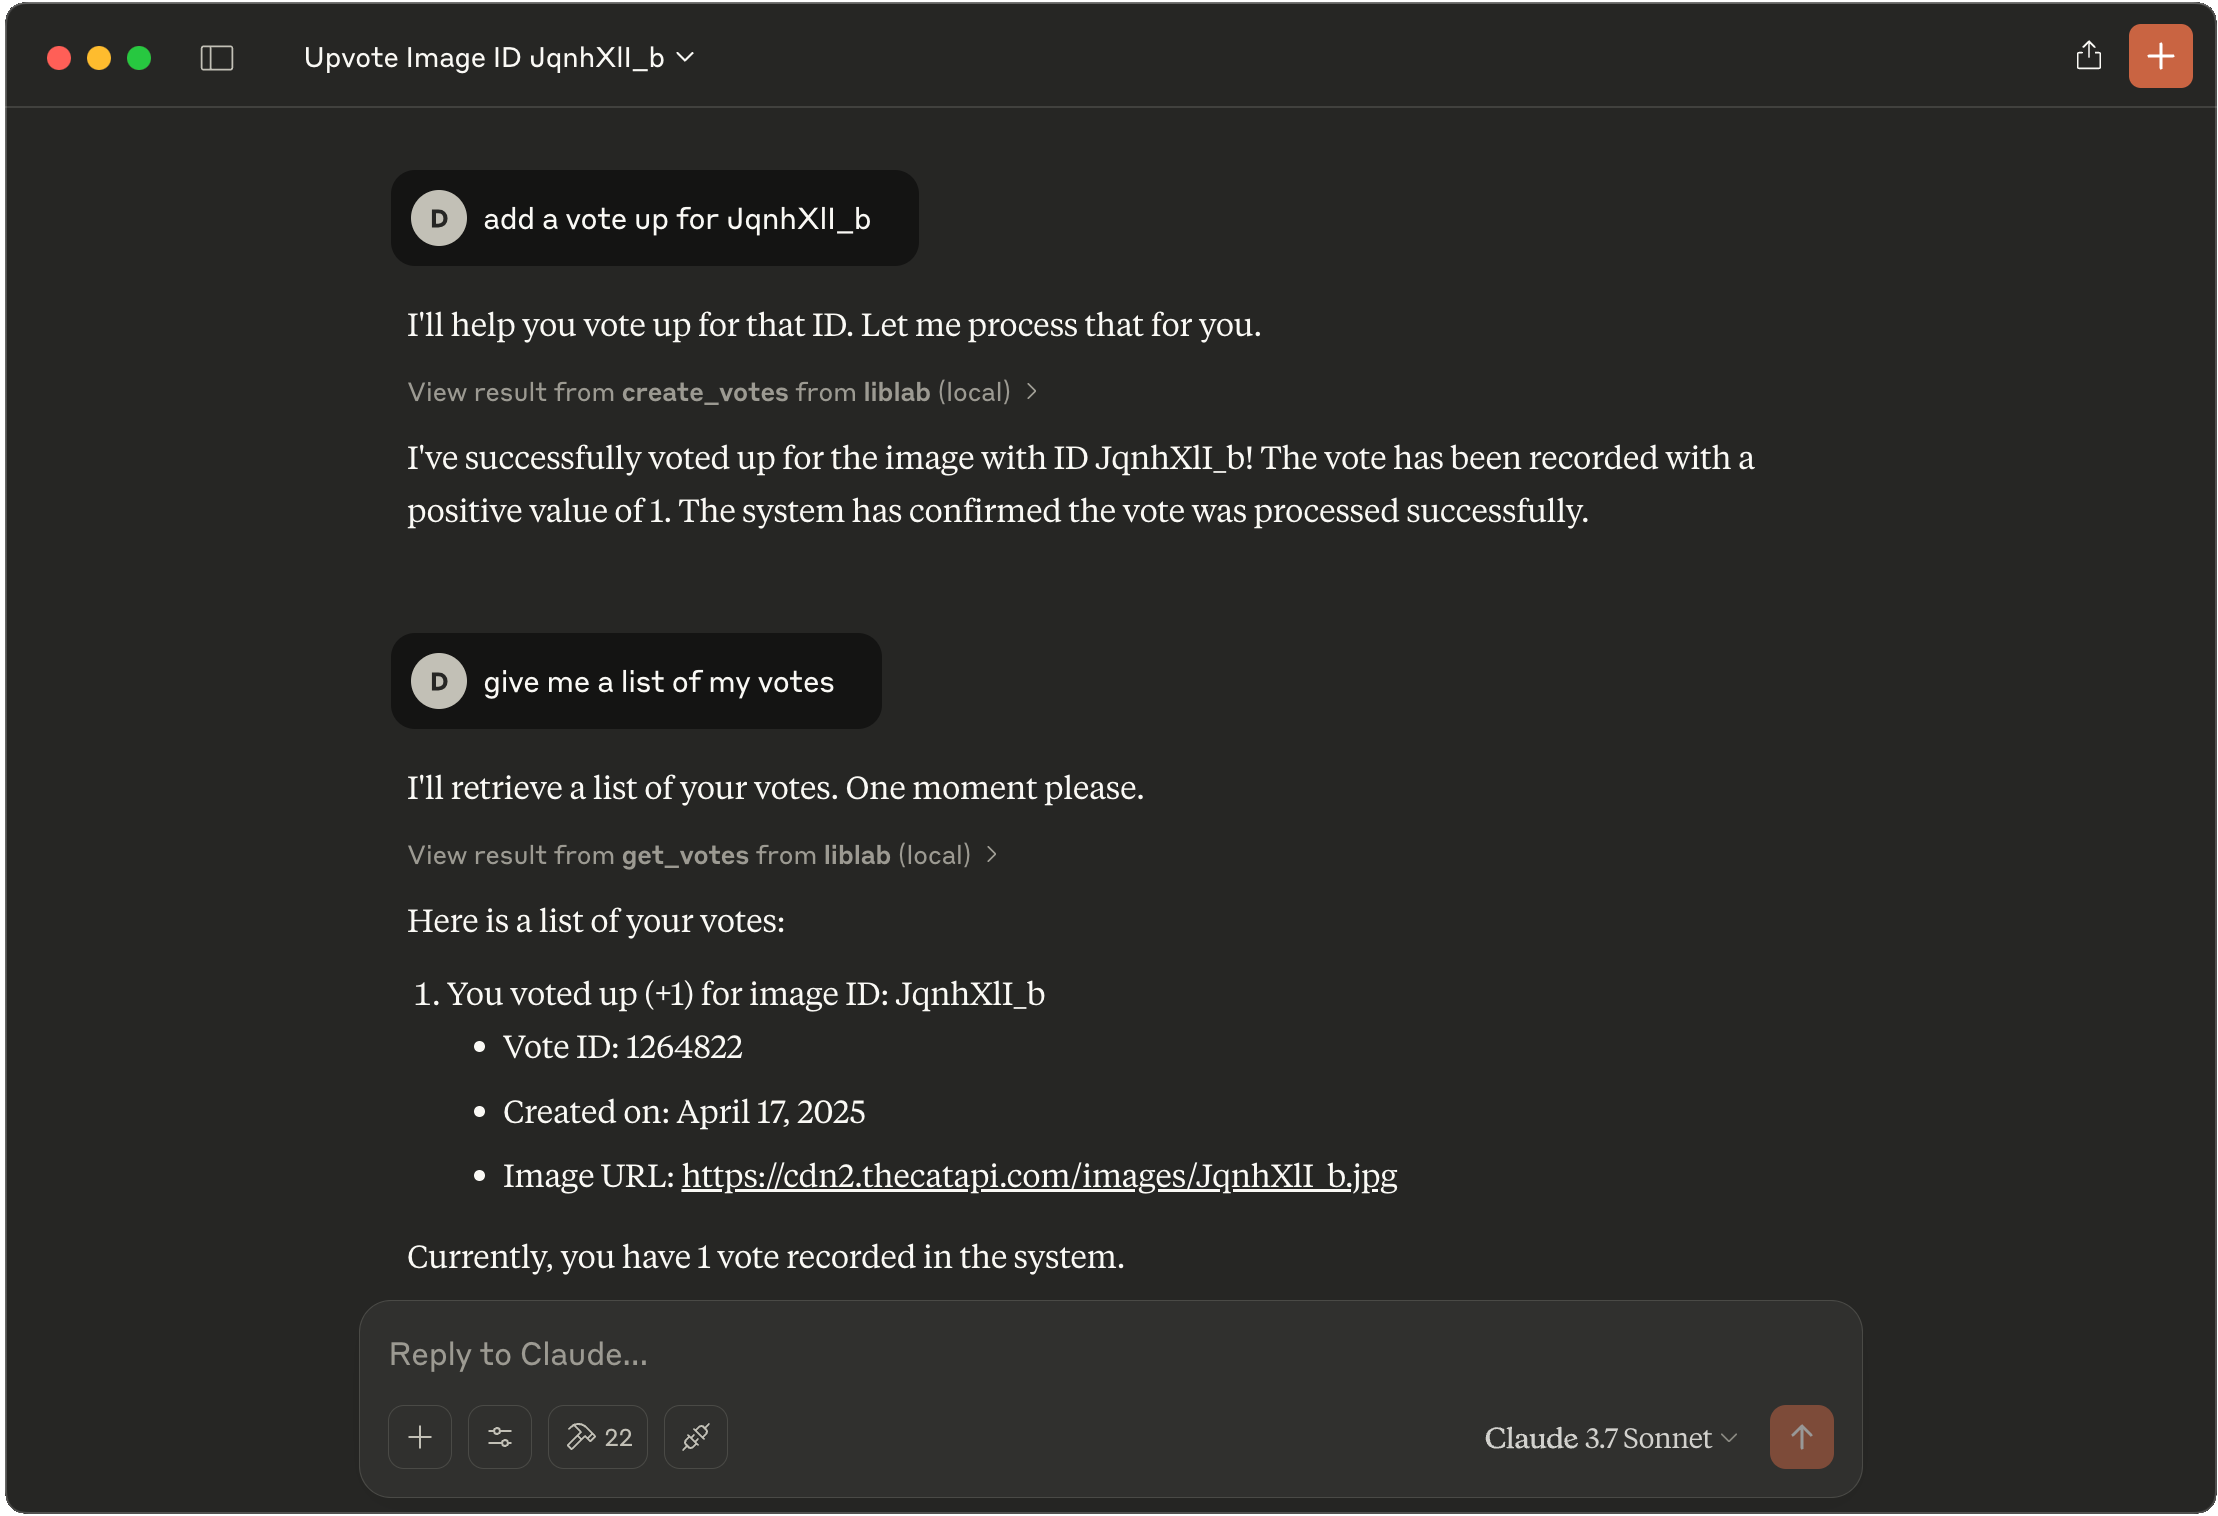Viewport: 2218px width, 1516px height.
Task: Open the connect apps plug icon
Action: click(696, 1437)
